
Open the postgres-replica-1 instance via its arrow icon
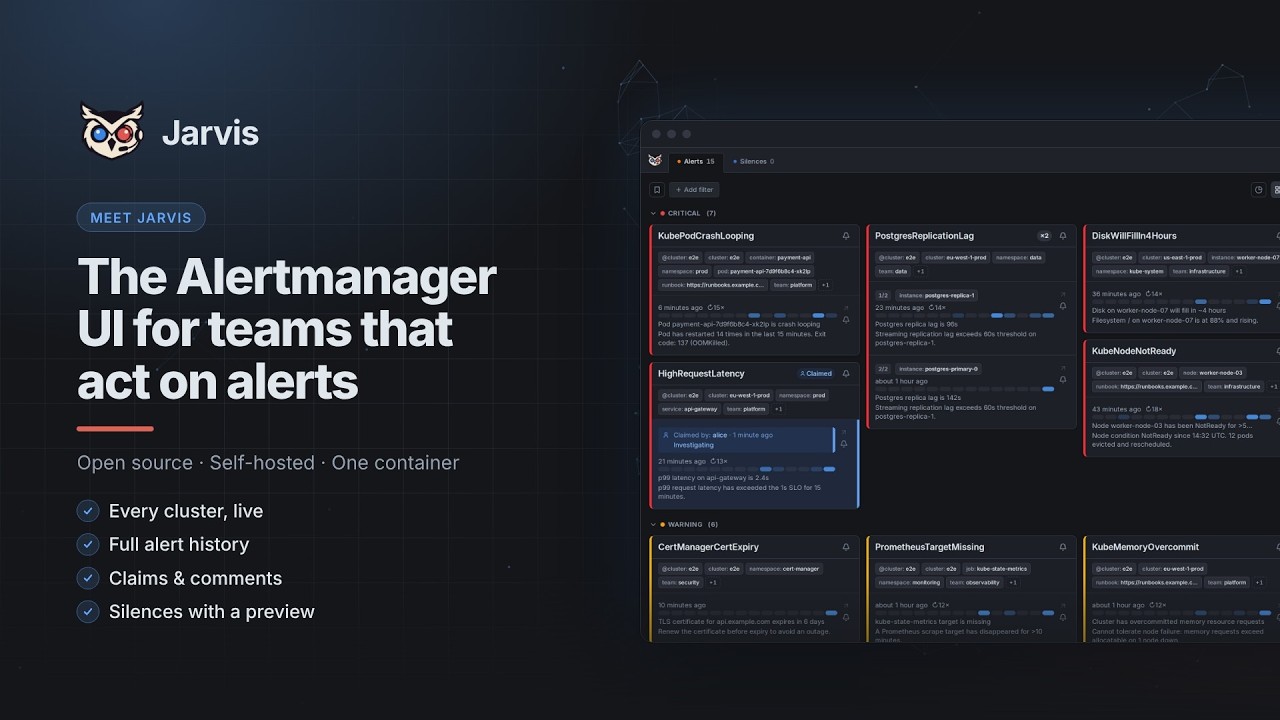[1063, 295]
